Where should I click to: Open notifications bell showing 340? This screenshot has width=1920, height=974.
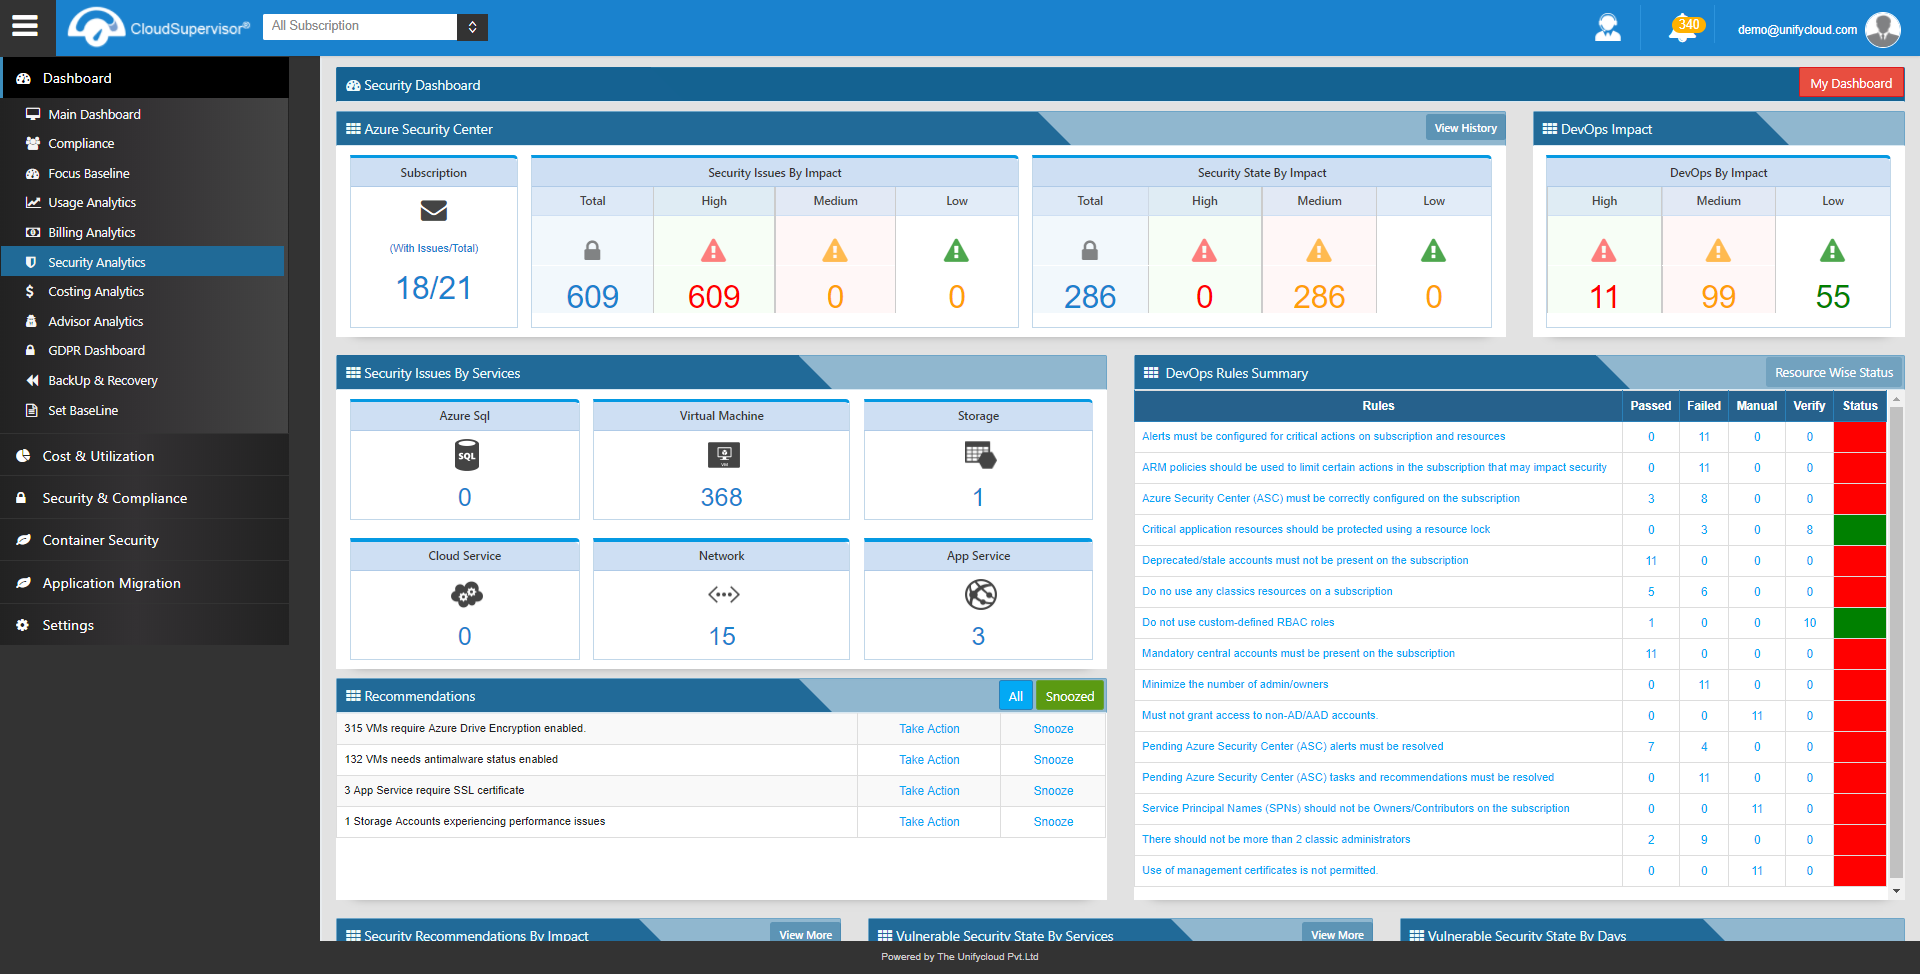coord(1685,28)
